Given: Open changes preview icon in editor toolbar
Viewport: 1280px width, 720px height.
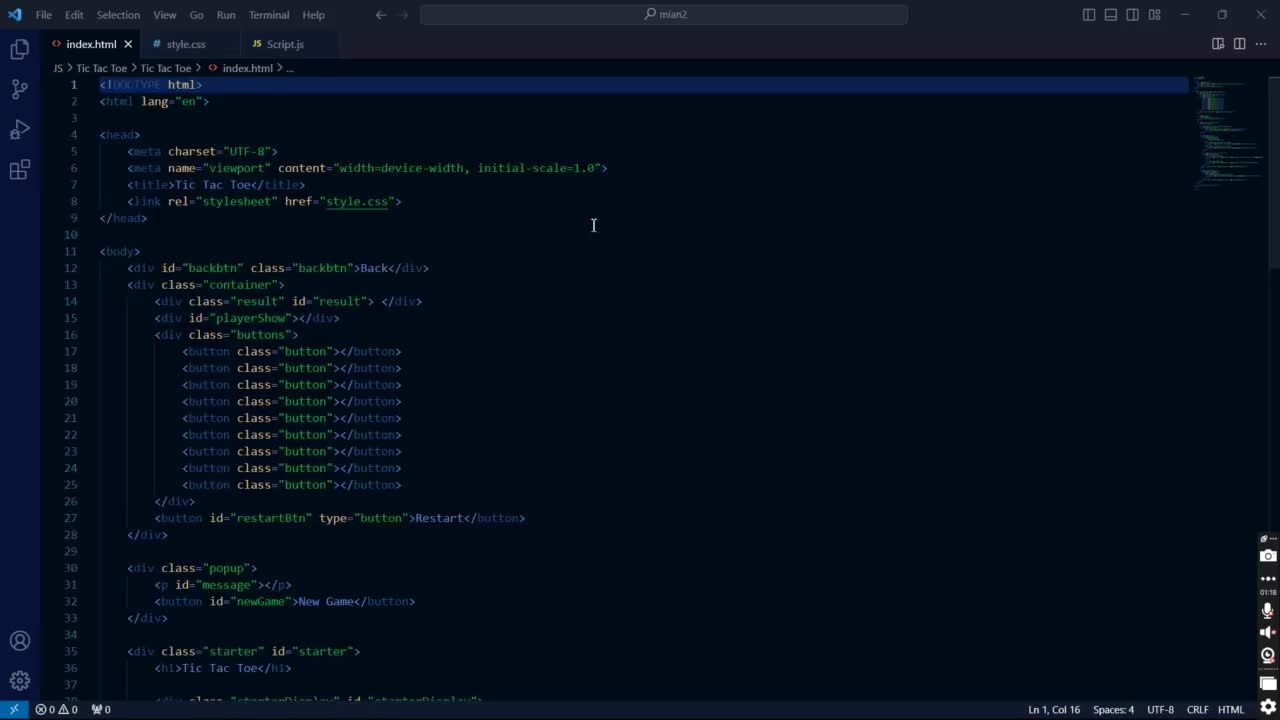Looking at the screenshot, I should (x=1218, y=44).
